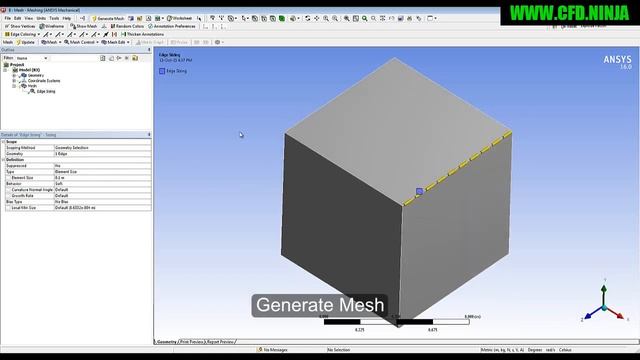This screenshot has width=640, height=360.
Task: Toggle Thicken Annotations
Action: 142,34
